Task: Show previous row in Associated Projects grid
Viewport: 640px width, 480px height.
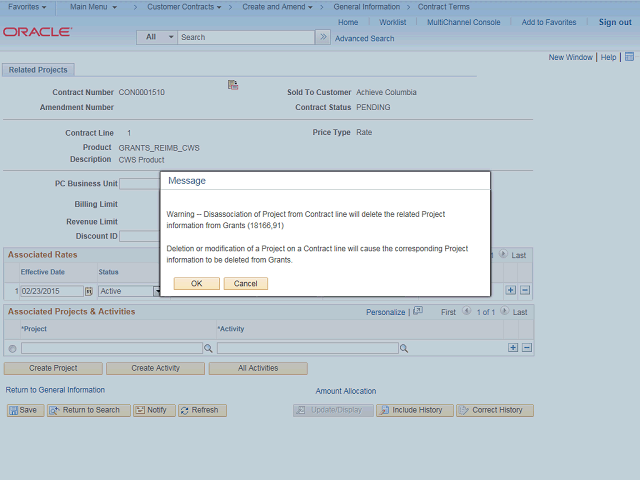Action: [x=467, y=311]
